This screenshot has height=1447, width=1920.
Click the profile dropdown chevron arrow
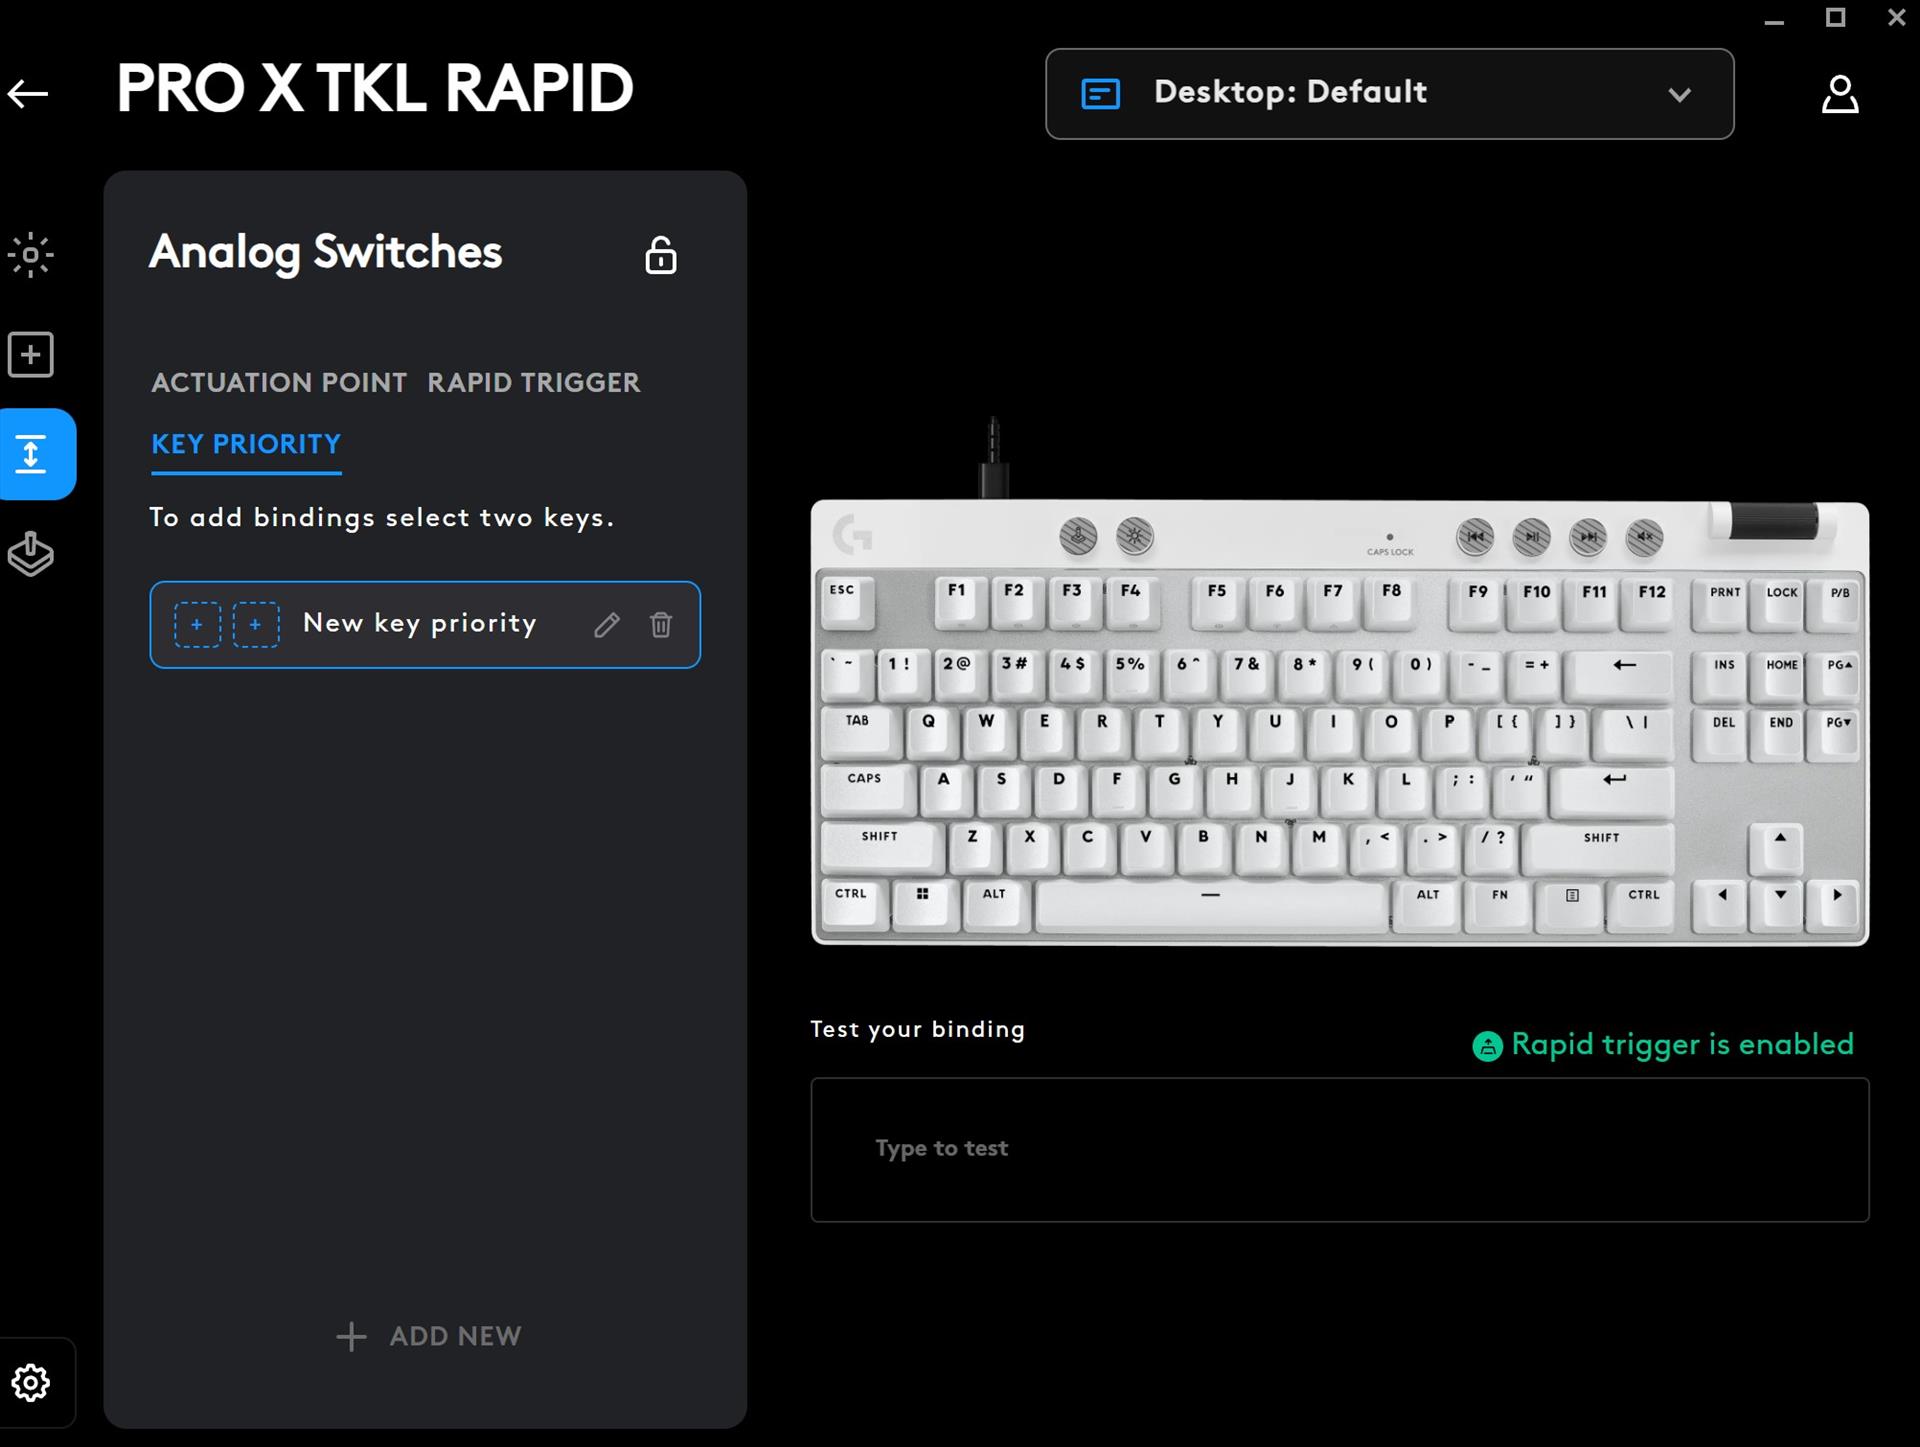pos(1679,95)
